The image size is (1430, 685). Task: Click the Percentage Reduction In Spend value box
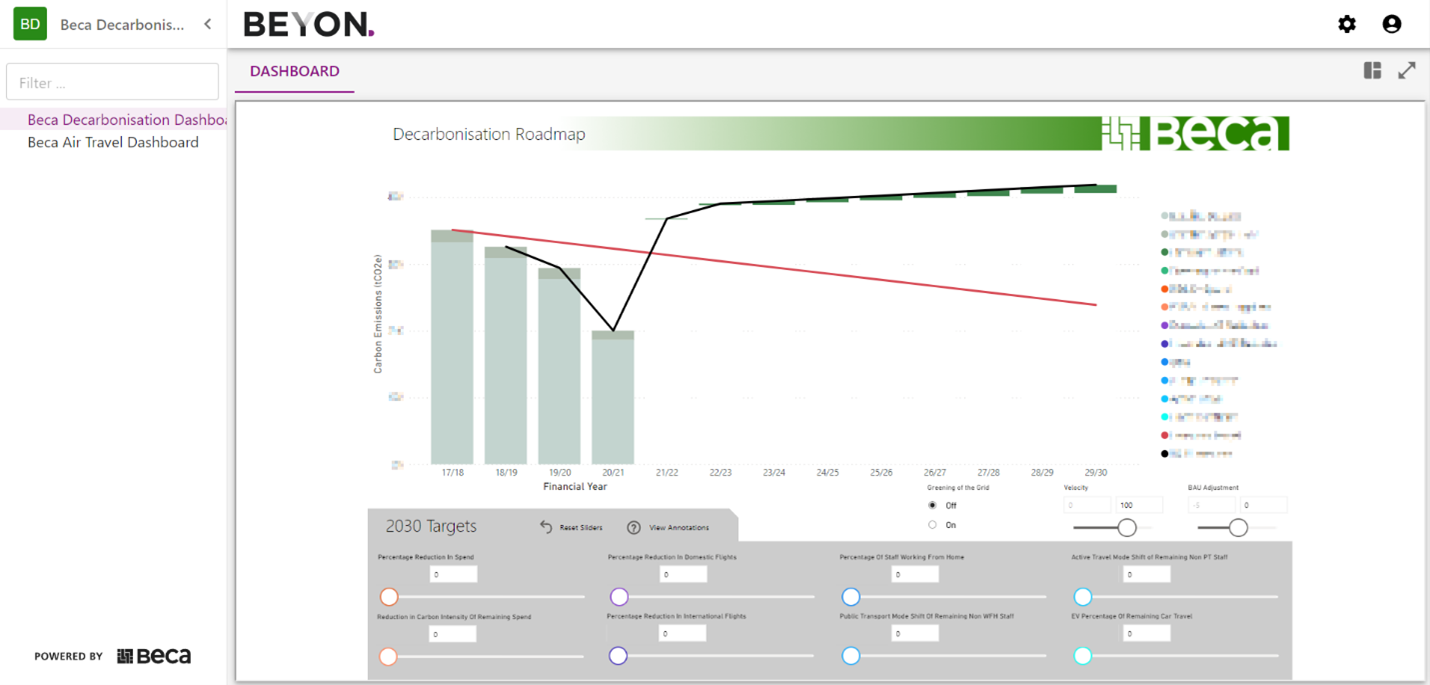(453, 573)
